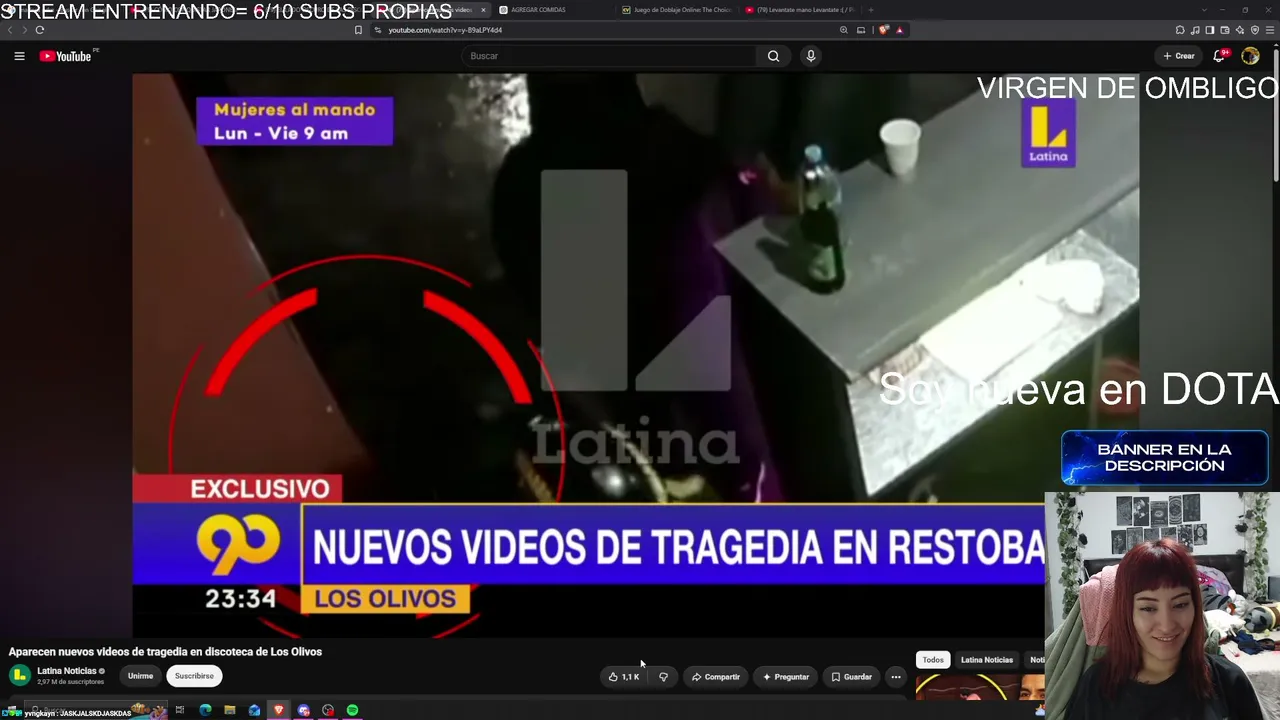This screenshot has height=720, width=1280.
Task: Switch to Juego de Doblaje Online tab
Action: coord(677,10)
